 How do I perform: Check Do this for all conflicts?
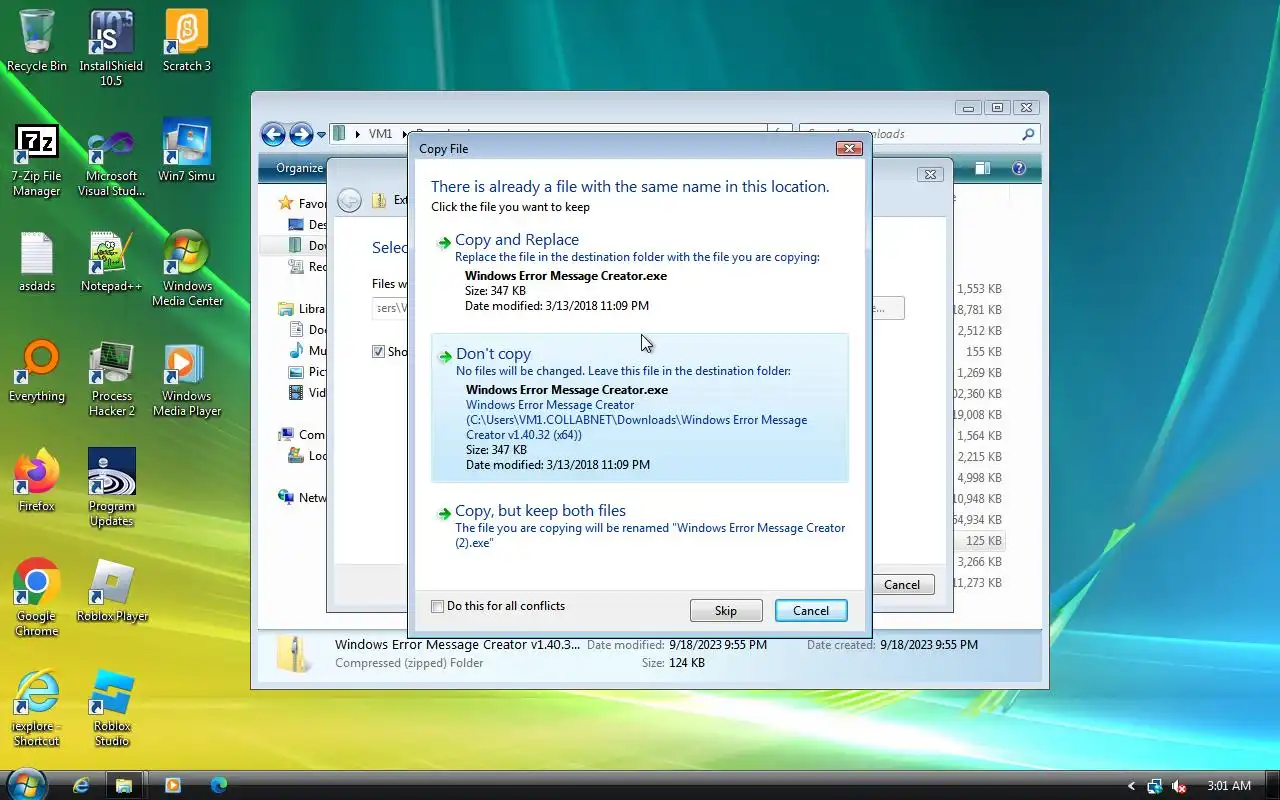click(437, 606)
